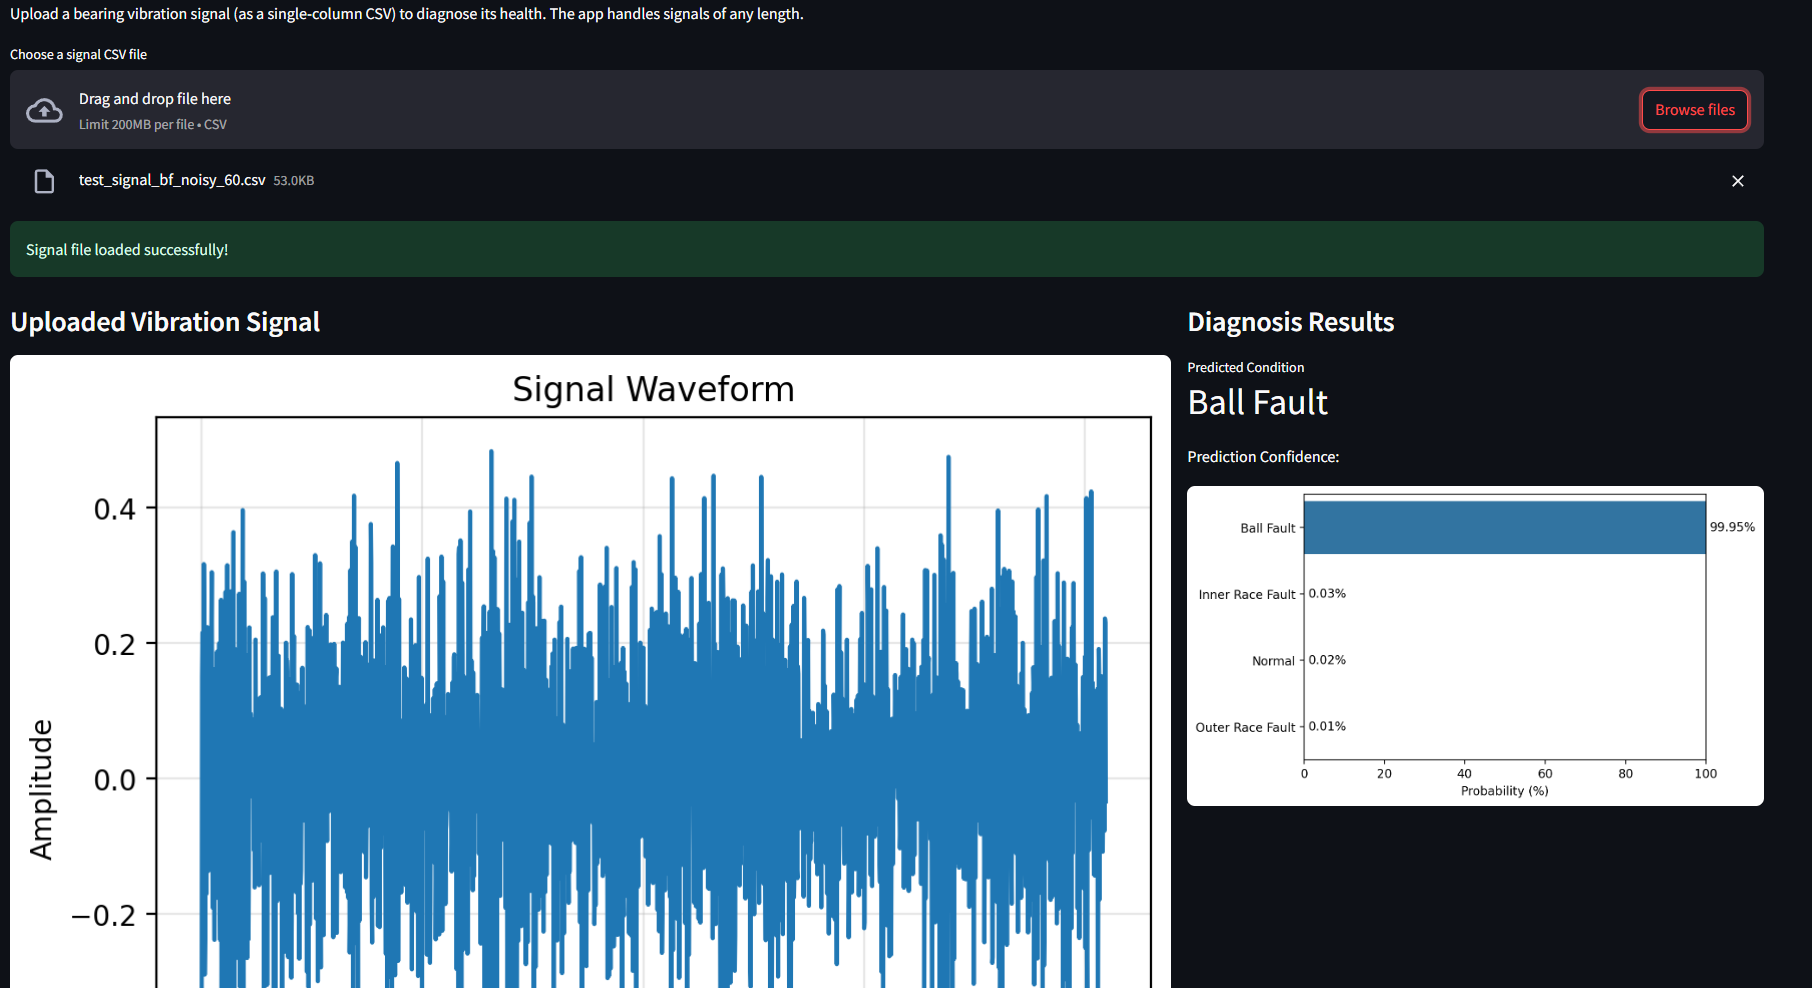Click the 53.0KB file size label
The height and width of the screenshot is (988, 1812).
(x=294, y=181)
